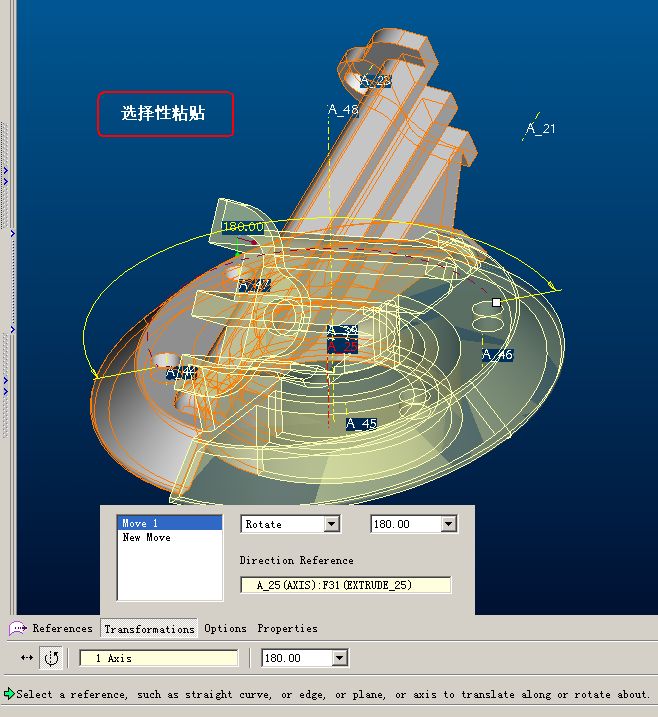
Task: Click the 1 Axis collector field
Action: pyautogui.click(x=159, y=658)
